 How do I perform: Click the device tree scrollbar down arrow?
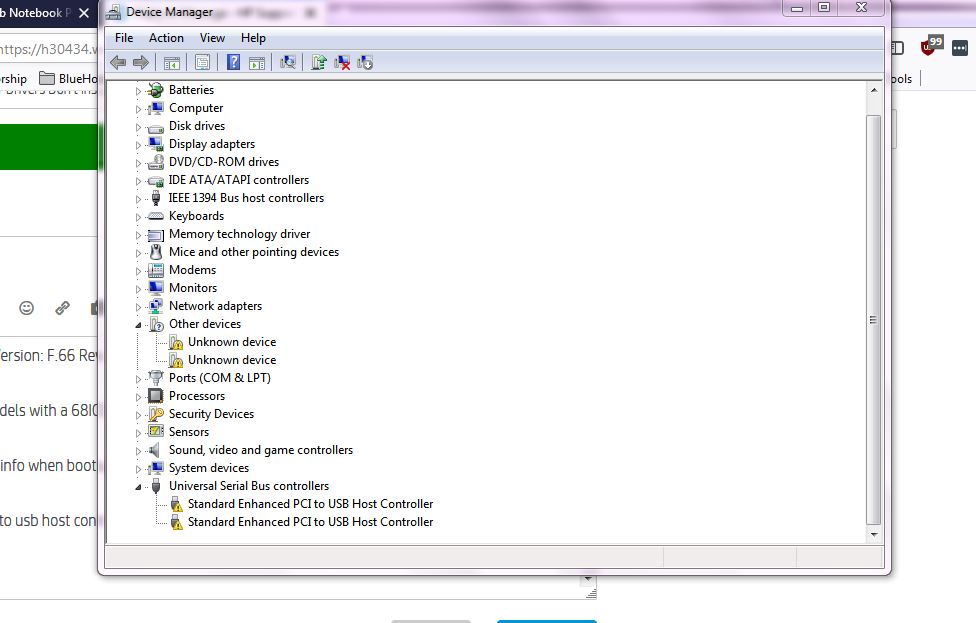[x=874, y=535]
